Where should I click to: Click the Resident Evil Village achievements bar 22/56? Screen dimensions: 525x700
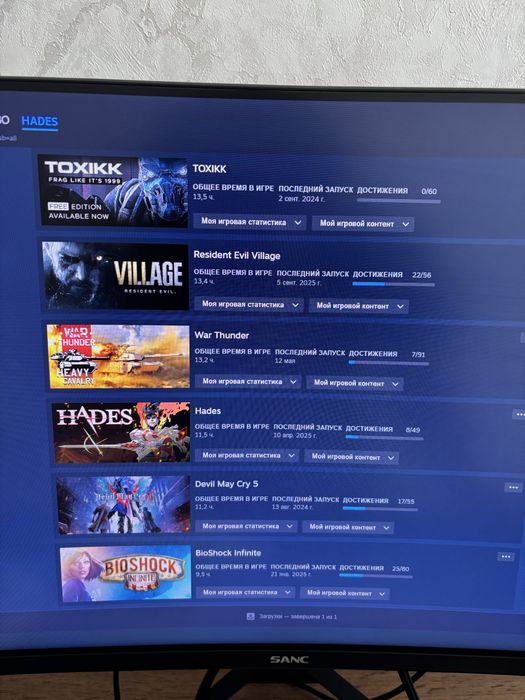pos(394,284)
